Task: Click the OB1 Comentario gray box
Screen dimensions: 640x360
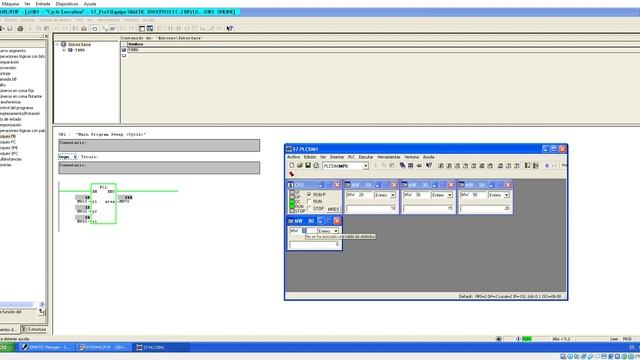Action: click(x=159, y=145)
